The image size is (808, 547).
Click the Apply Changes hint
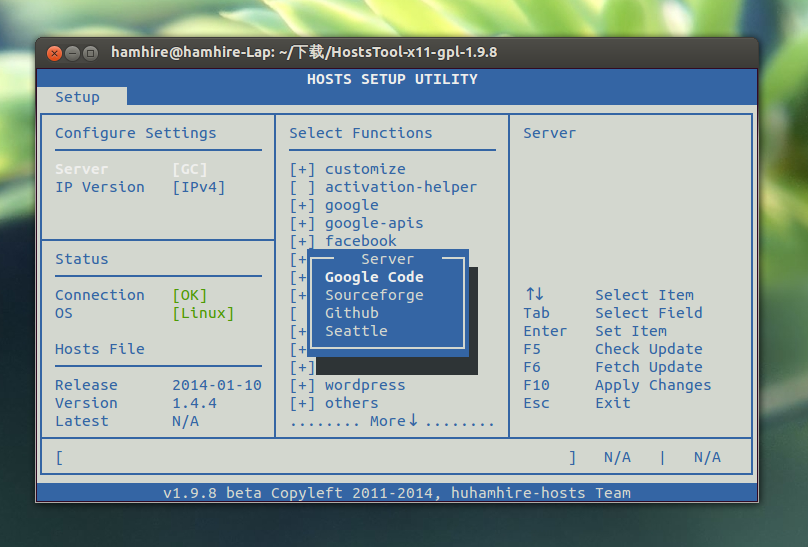(x=653, y=385)
